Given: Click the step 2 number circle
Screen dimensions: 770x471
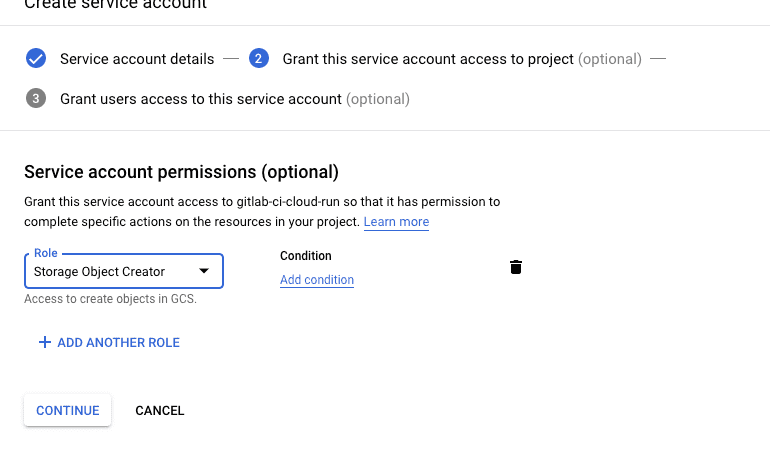Looking at the screenshot, I should pyautogui.click(x=259, y=59).
